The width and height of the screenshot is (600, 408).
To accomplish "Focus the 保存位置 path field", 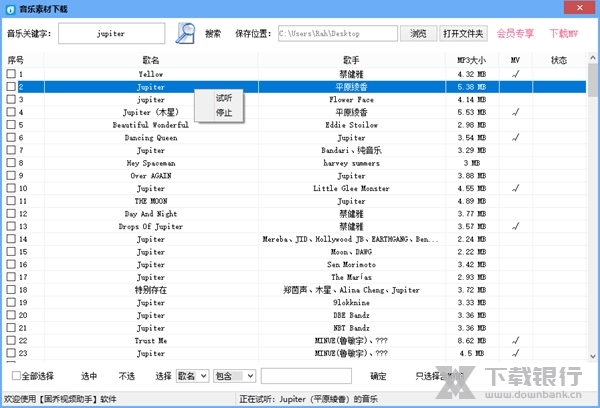I will 338,34.
